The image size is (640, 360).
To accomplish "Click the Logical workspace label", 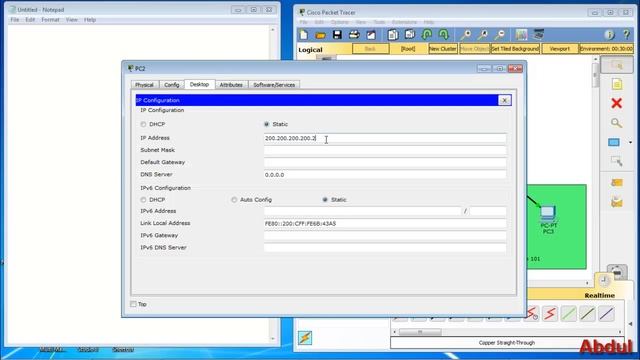I will point(310,50).
